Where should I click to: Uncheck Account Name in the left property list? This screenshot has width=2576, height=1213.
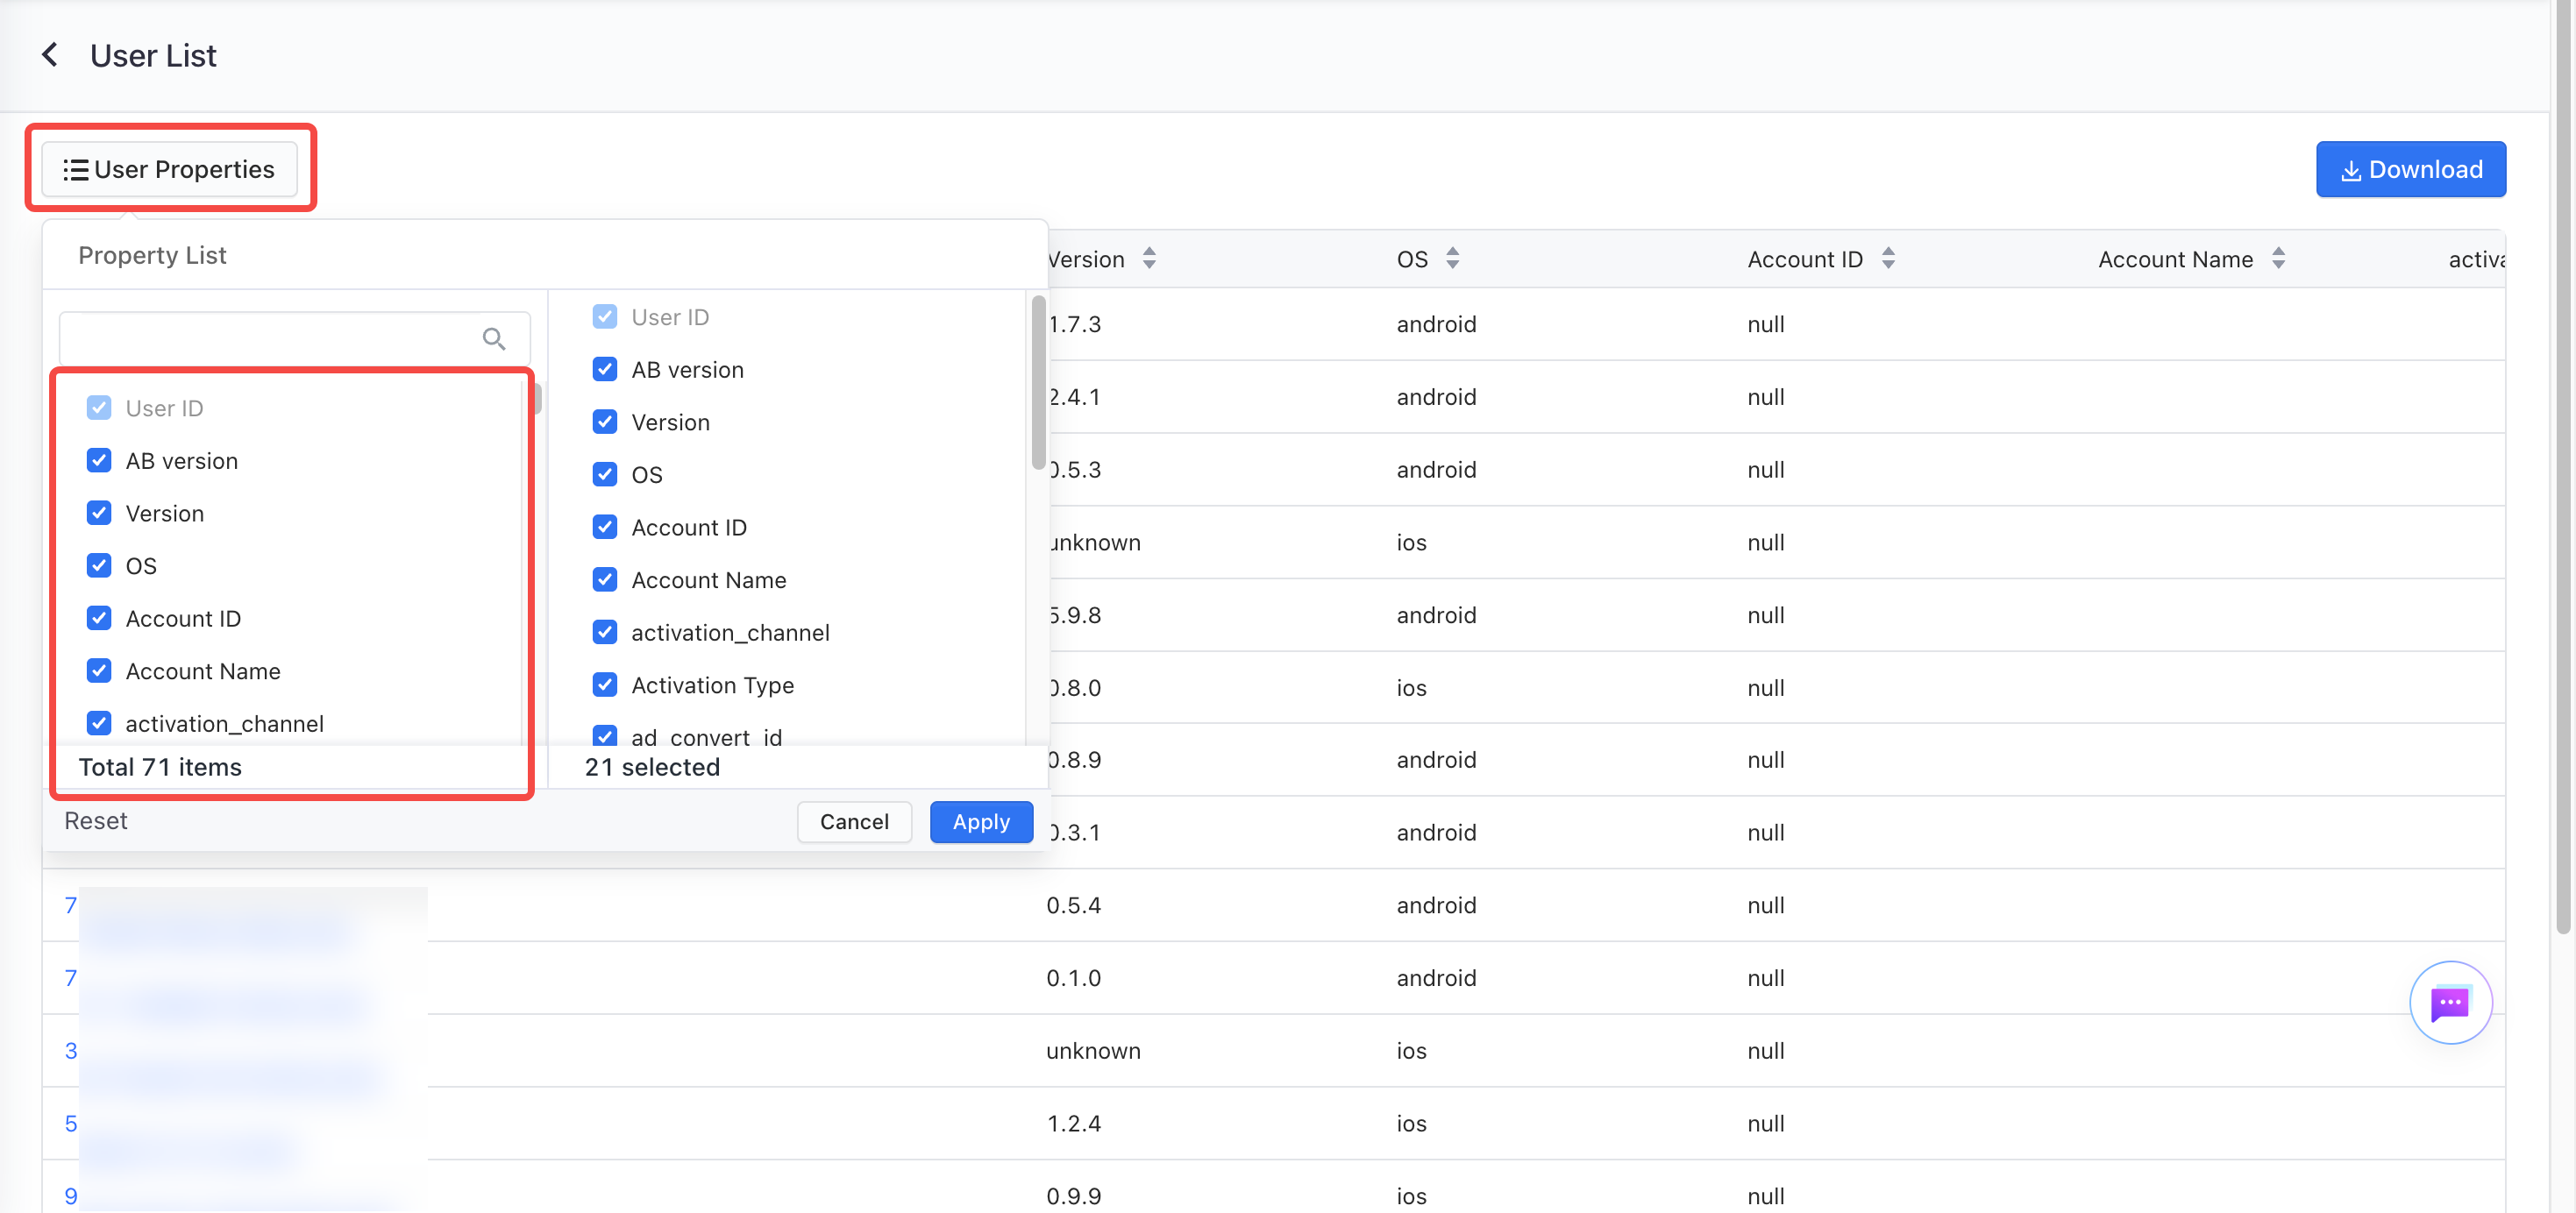[99, 671]
